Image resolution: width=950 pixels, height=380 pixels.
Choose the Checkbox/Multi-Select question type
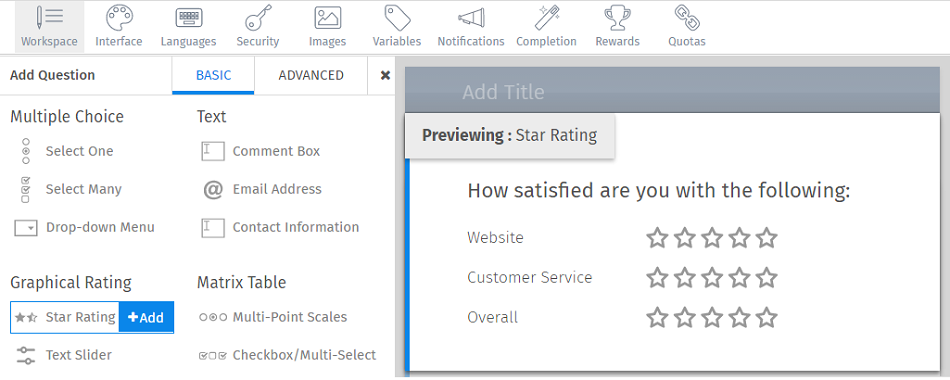(x=287, y=355)
